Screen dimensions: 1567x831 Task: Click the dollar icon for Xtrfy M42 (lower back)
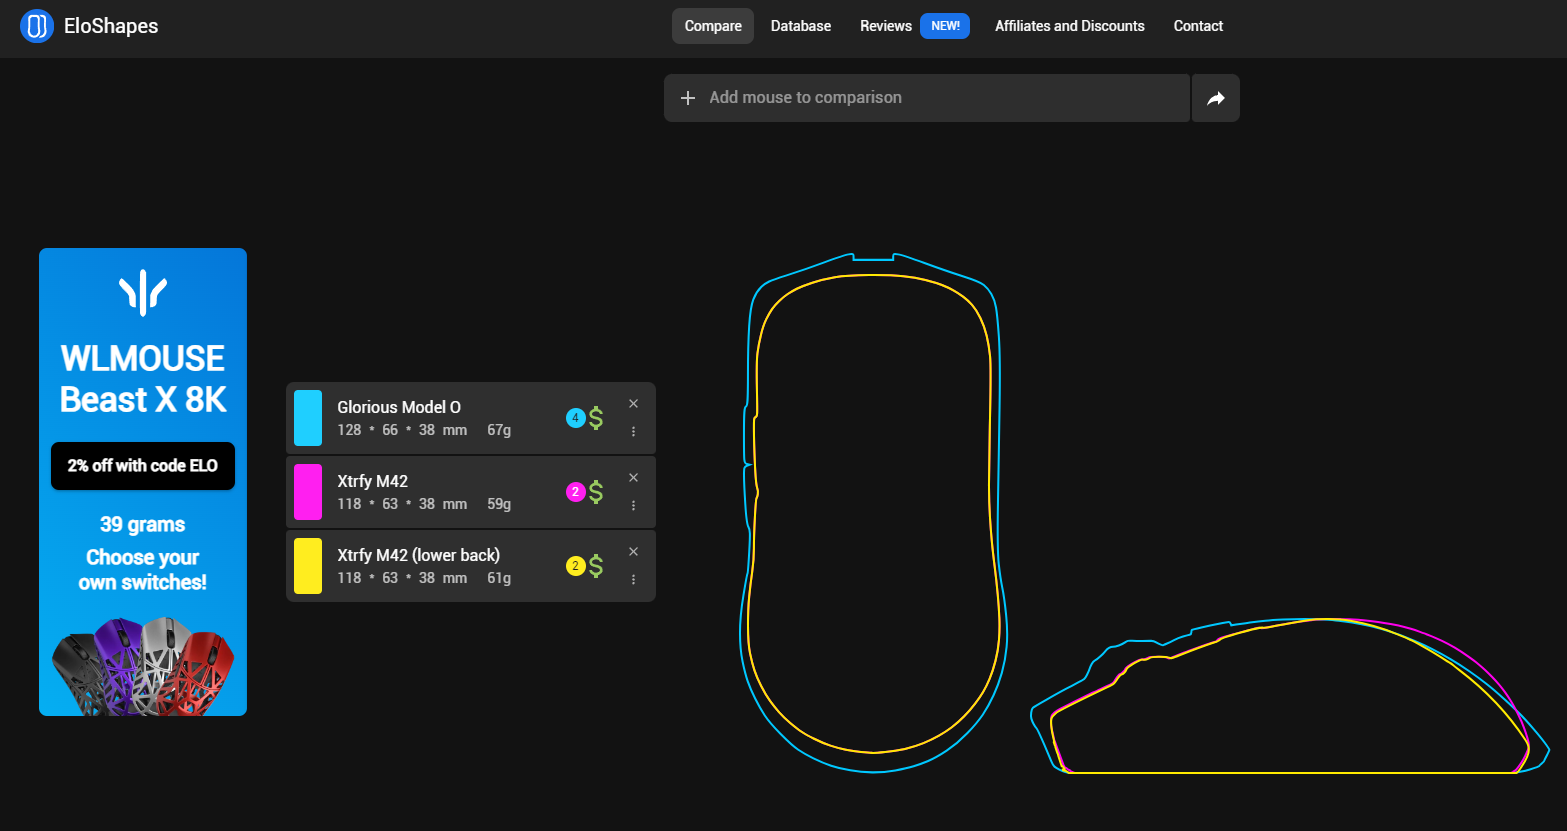(x=596, y=566)
